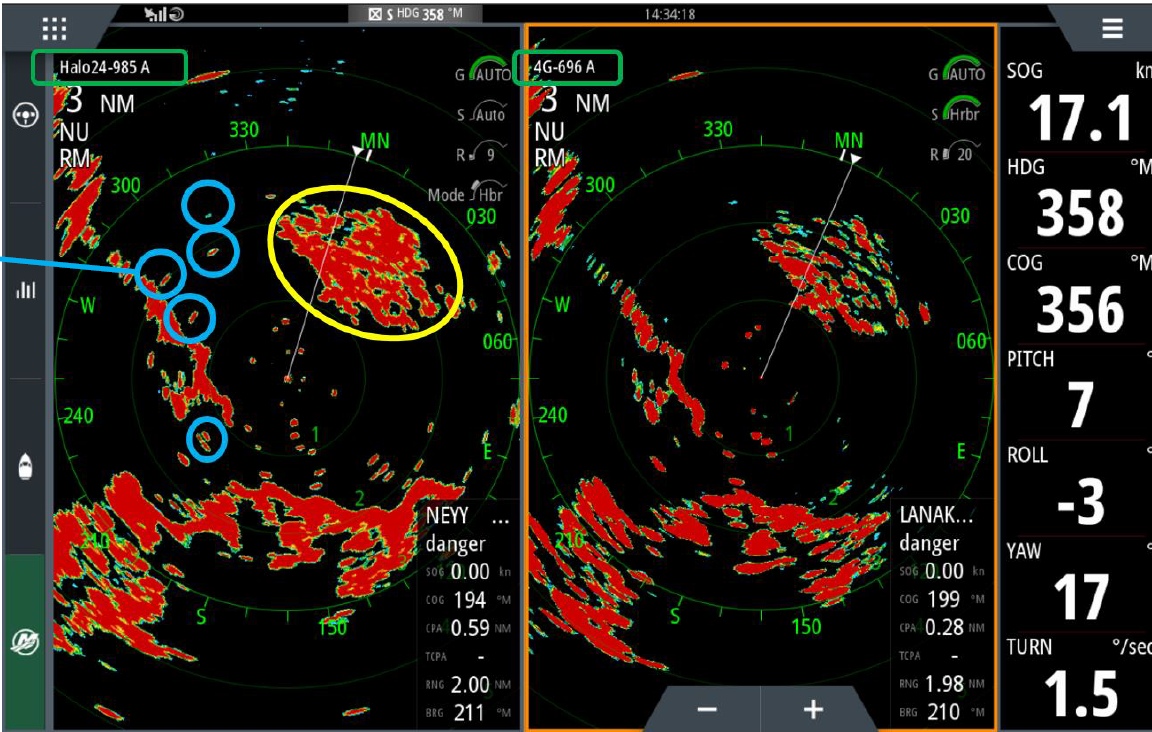Adjust Gain AUTO dial on 4G radar

(x=958, y=74)
